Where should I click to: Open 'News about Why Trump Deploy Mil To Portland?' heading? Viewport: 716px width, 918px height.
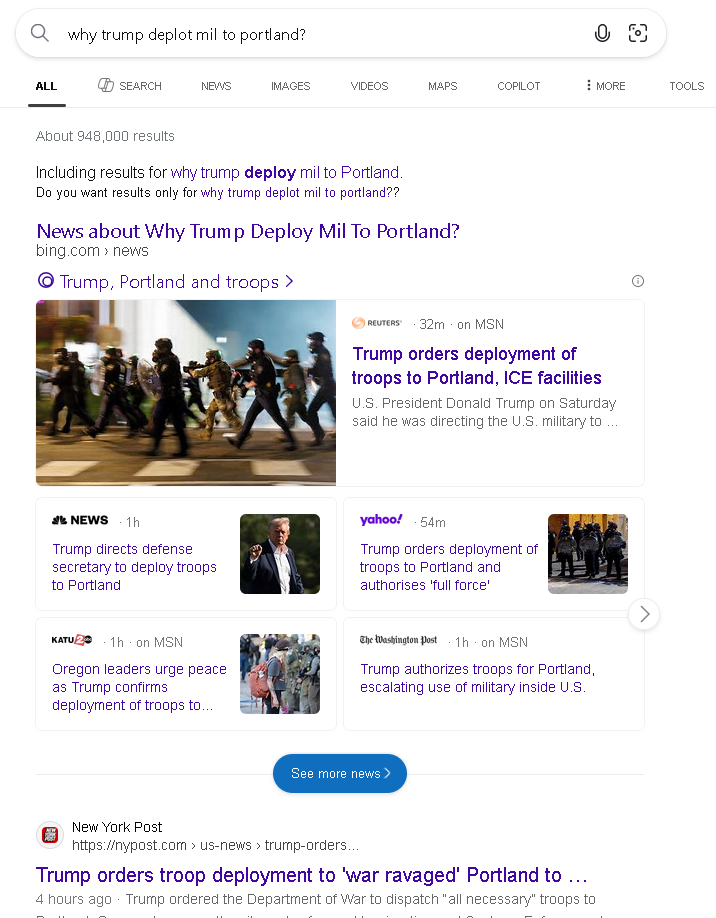coord(248,231)
